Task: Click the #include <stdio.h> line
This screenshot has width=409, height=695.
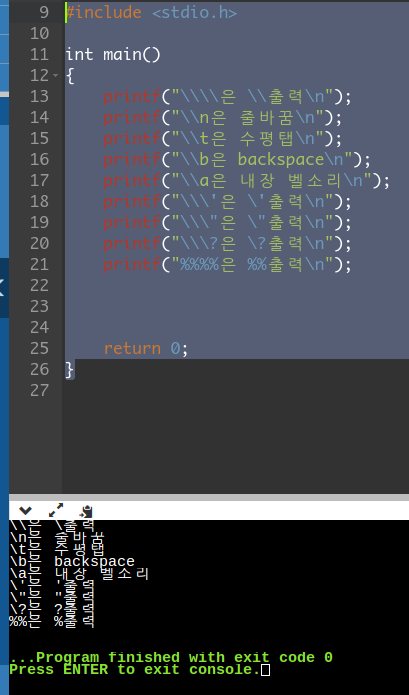Action: 151,12
